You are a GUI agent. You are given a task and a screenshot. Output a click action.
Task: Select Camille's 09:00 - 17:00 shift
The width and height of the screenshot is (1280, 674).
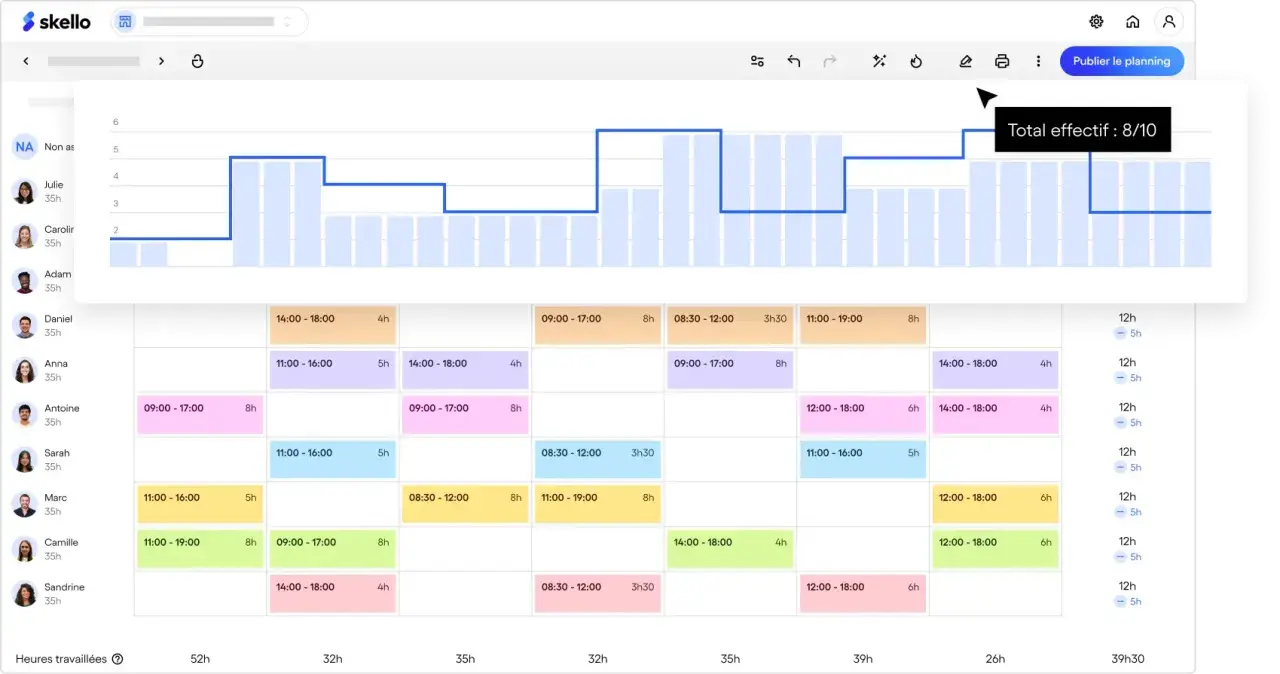click(x=333, y=549)
